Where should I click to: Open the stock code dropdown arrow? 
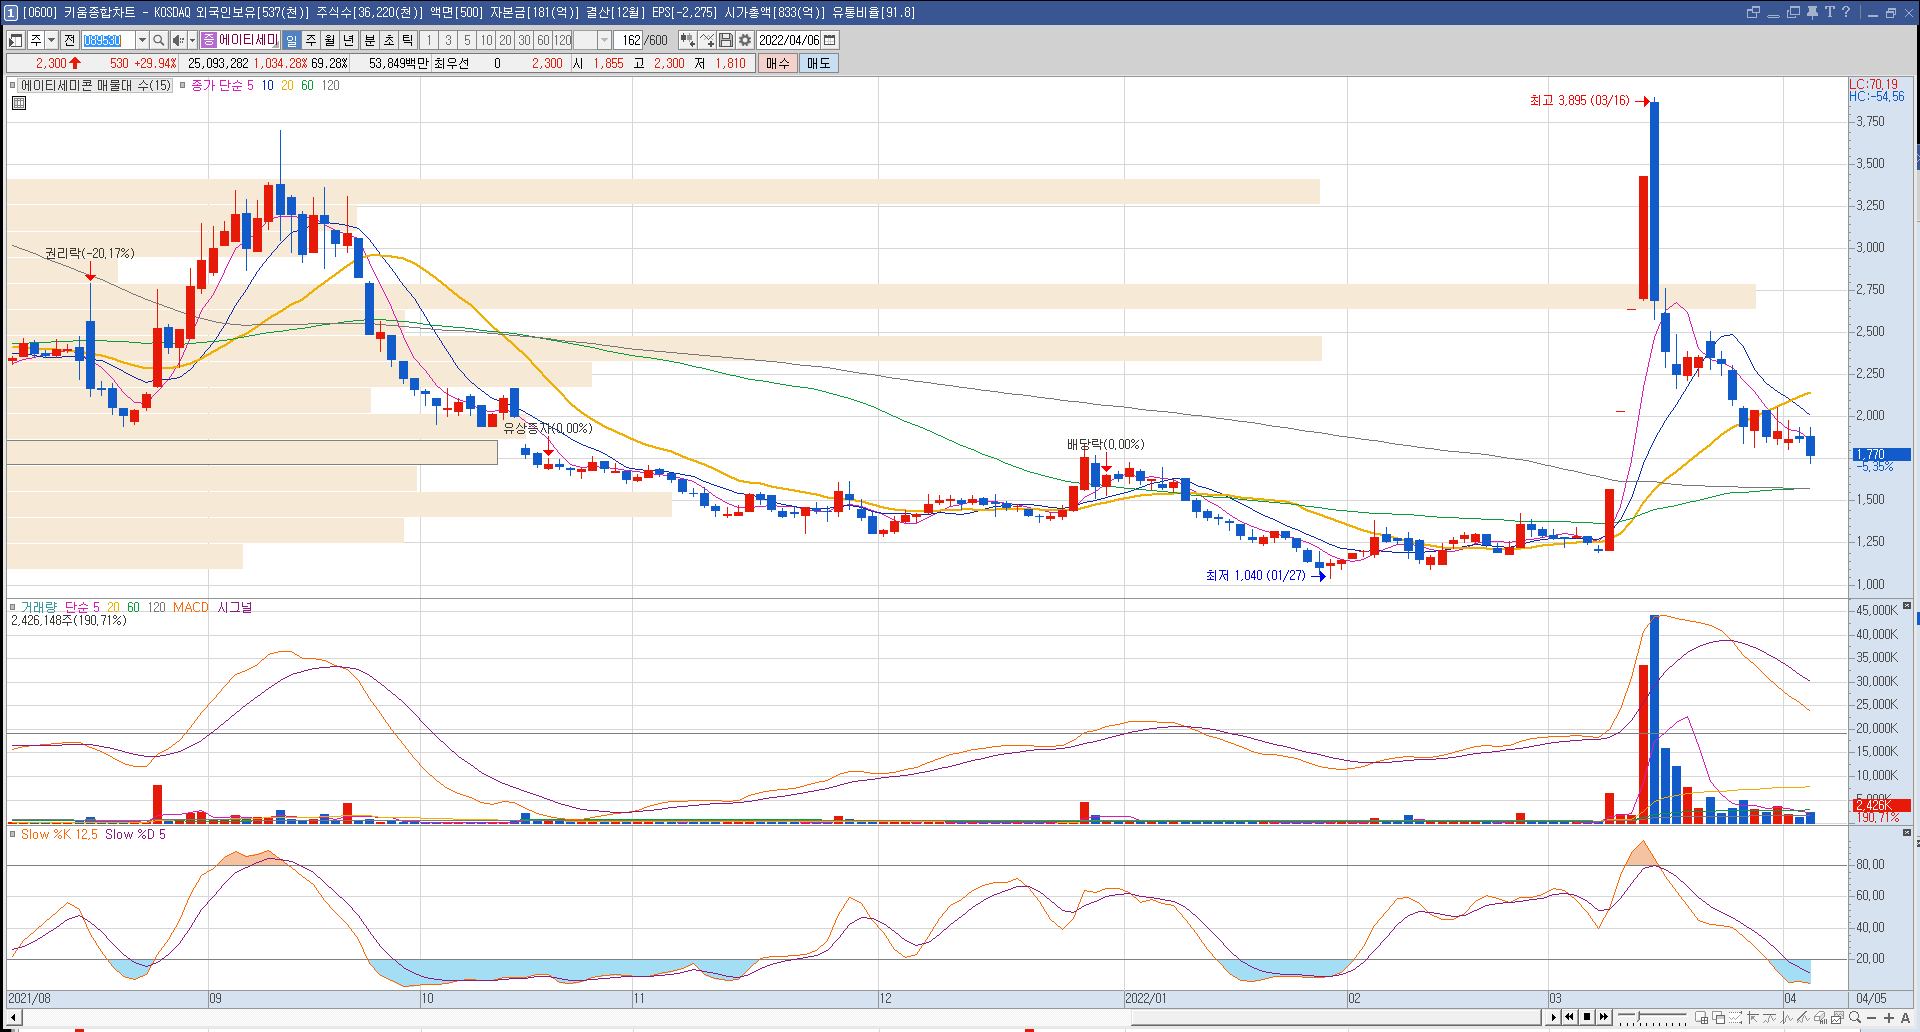[142, 40]
